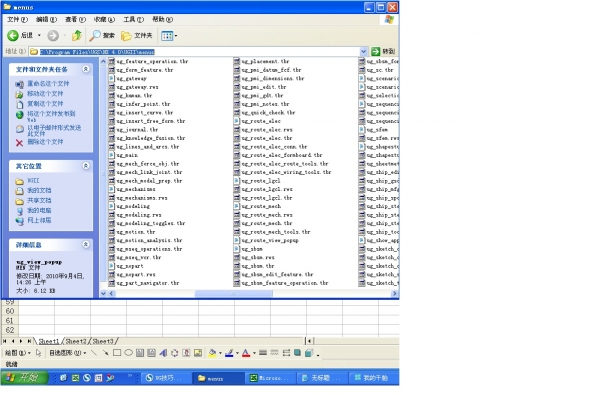Select file ug_route_view_popup
Screen dimensions: 600x395
click(x=270, y=240)
